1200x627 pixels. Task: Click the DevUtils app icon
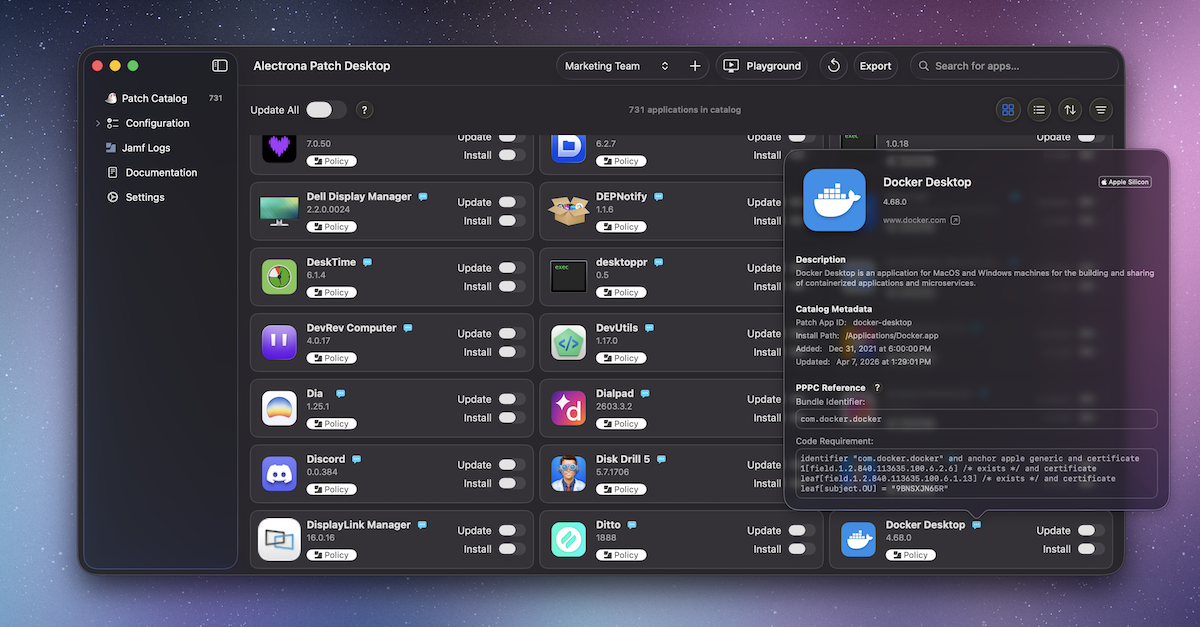[569, 342]
